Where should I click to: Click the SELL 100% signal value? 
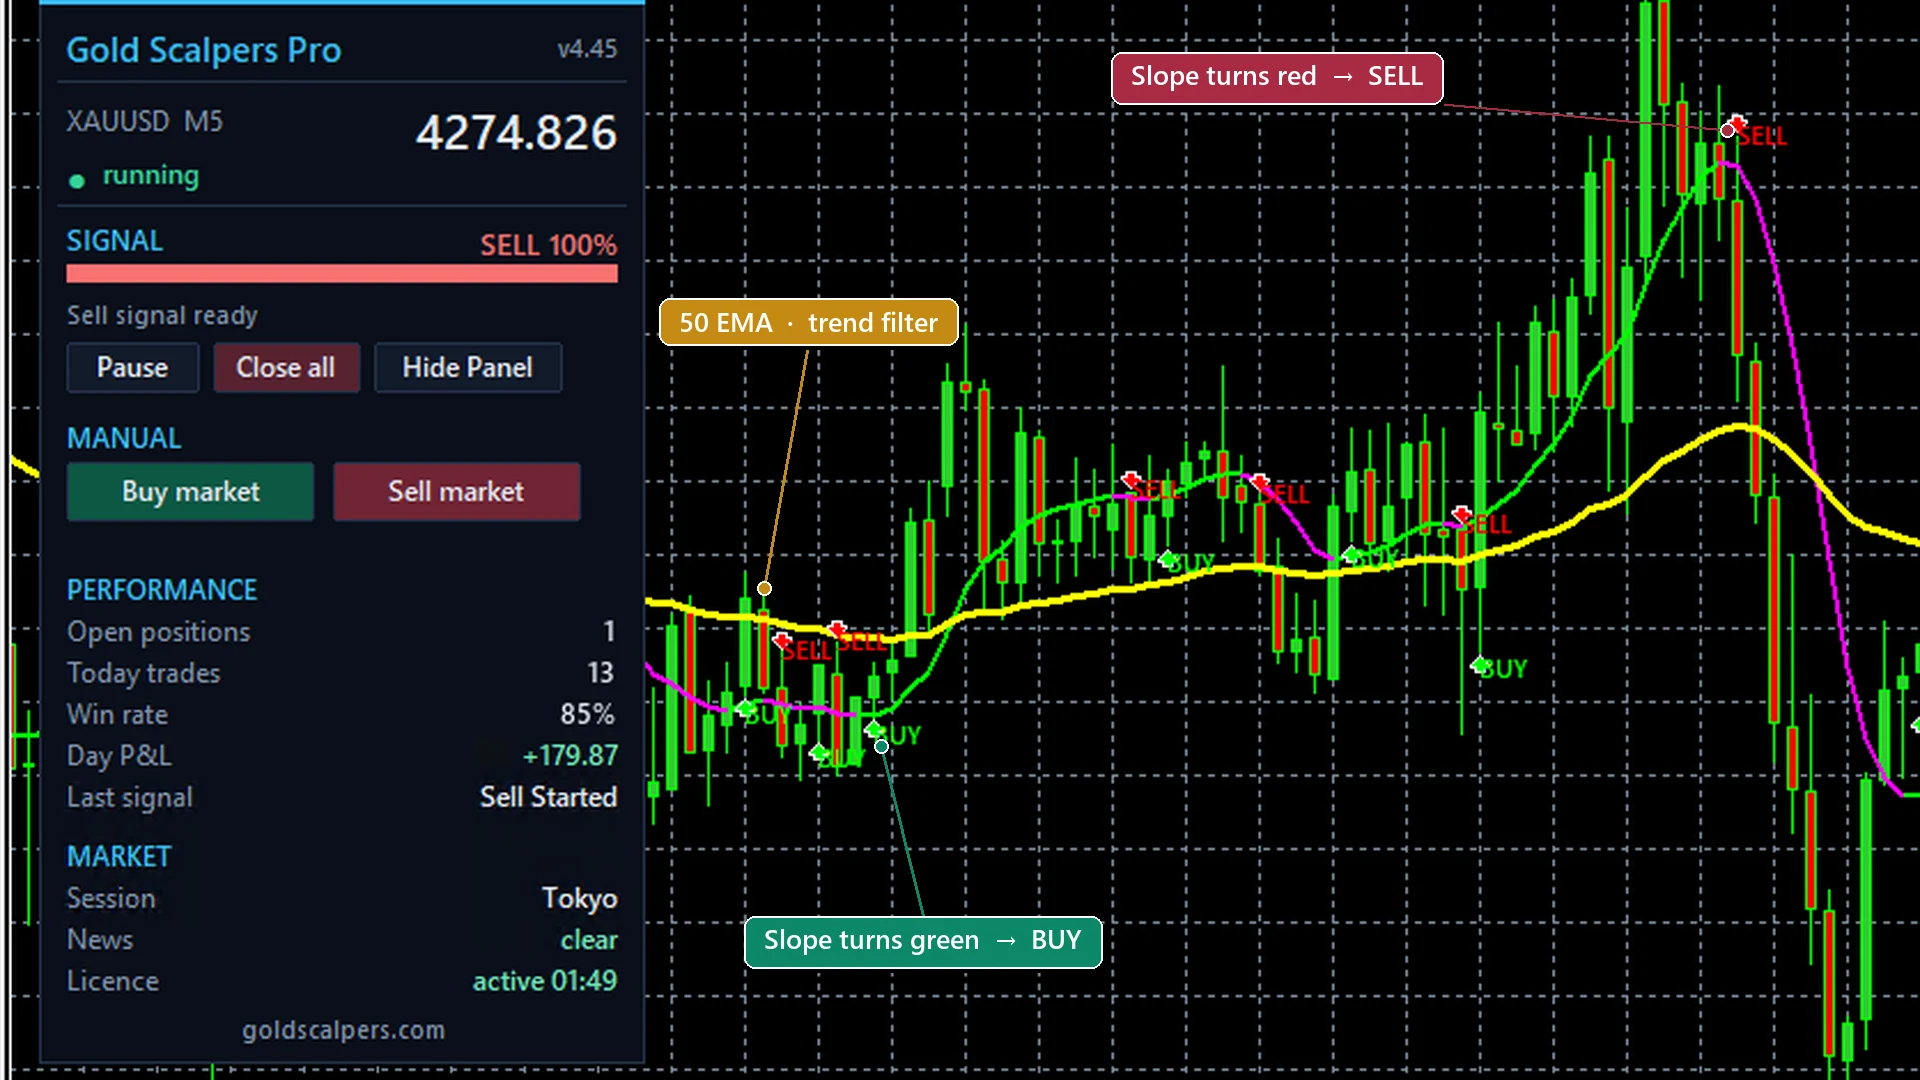(548, 245)
